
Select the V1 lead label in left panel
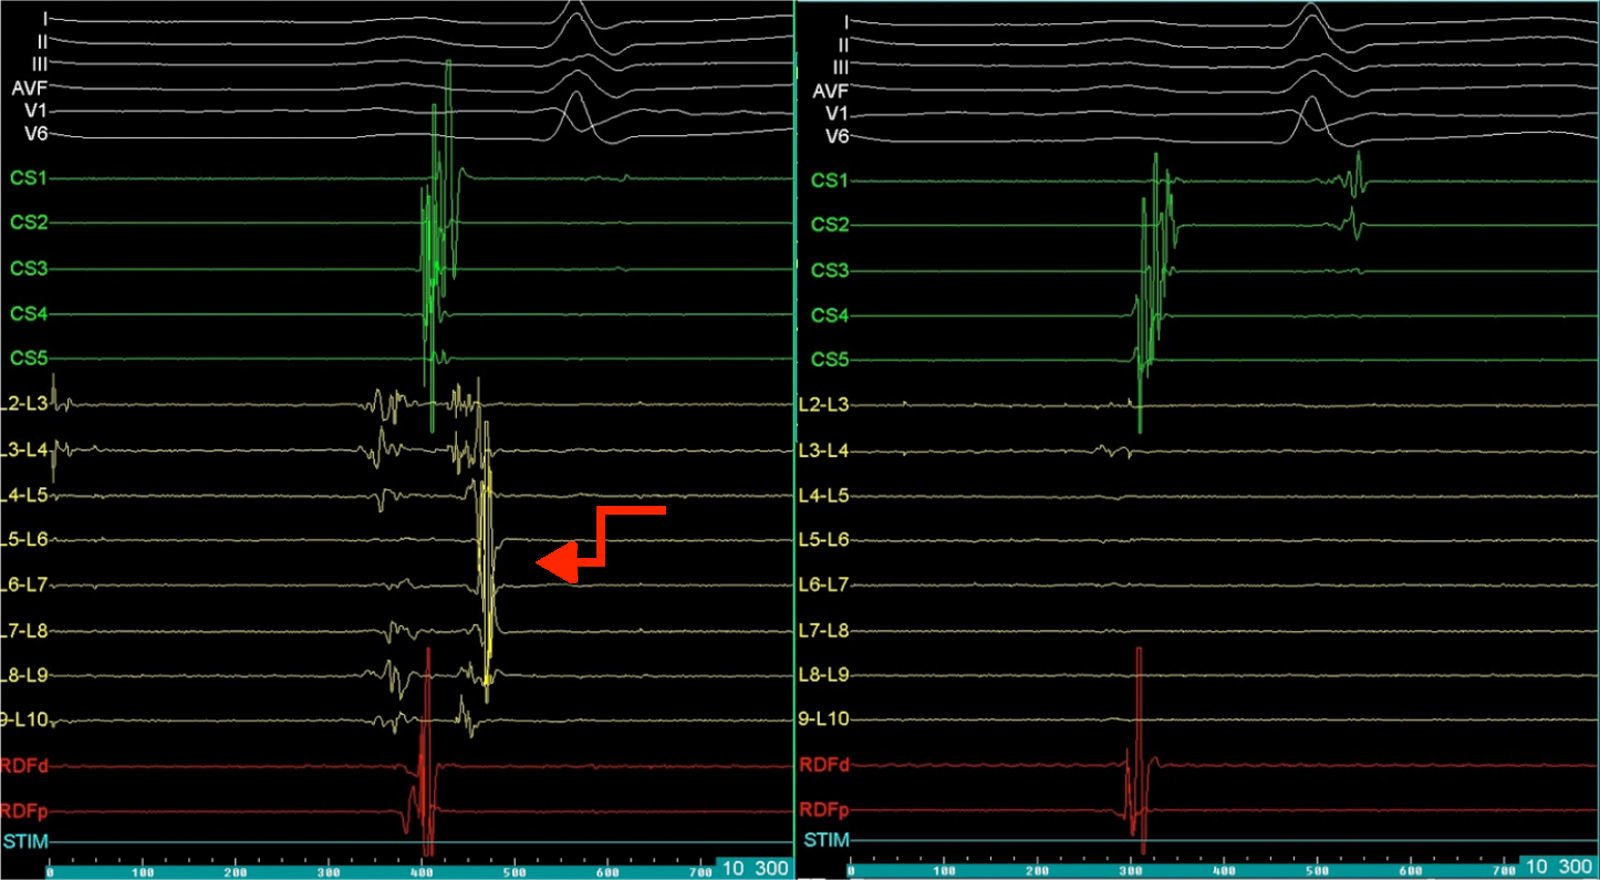pyautogui.click(x=35, y=111)
